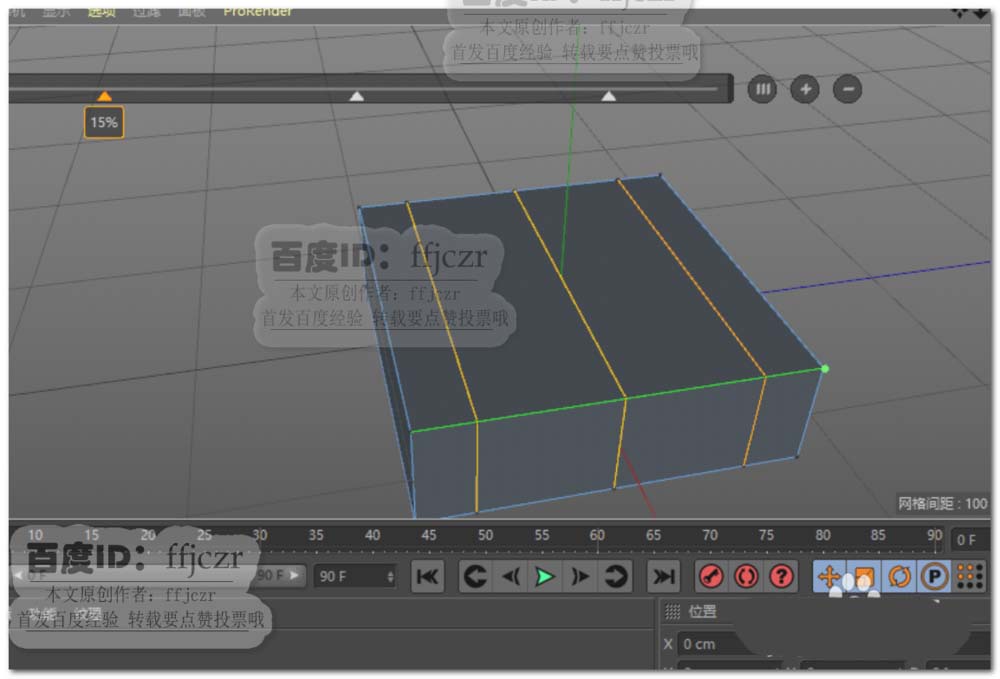
Task: Go to end of animation
Action: coord(663,576)
